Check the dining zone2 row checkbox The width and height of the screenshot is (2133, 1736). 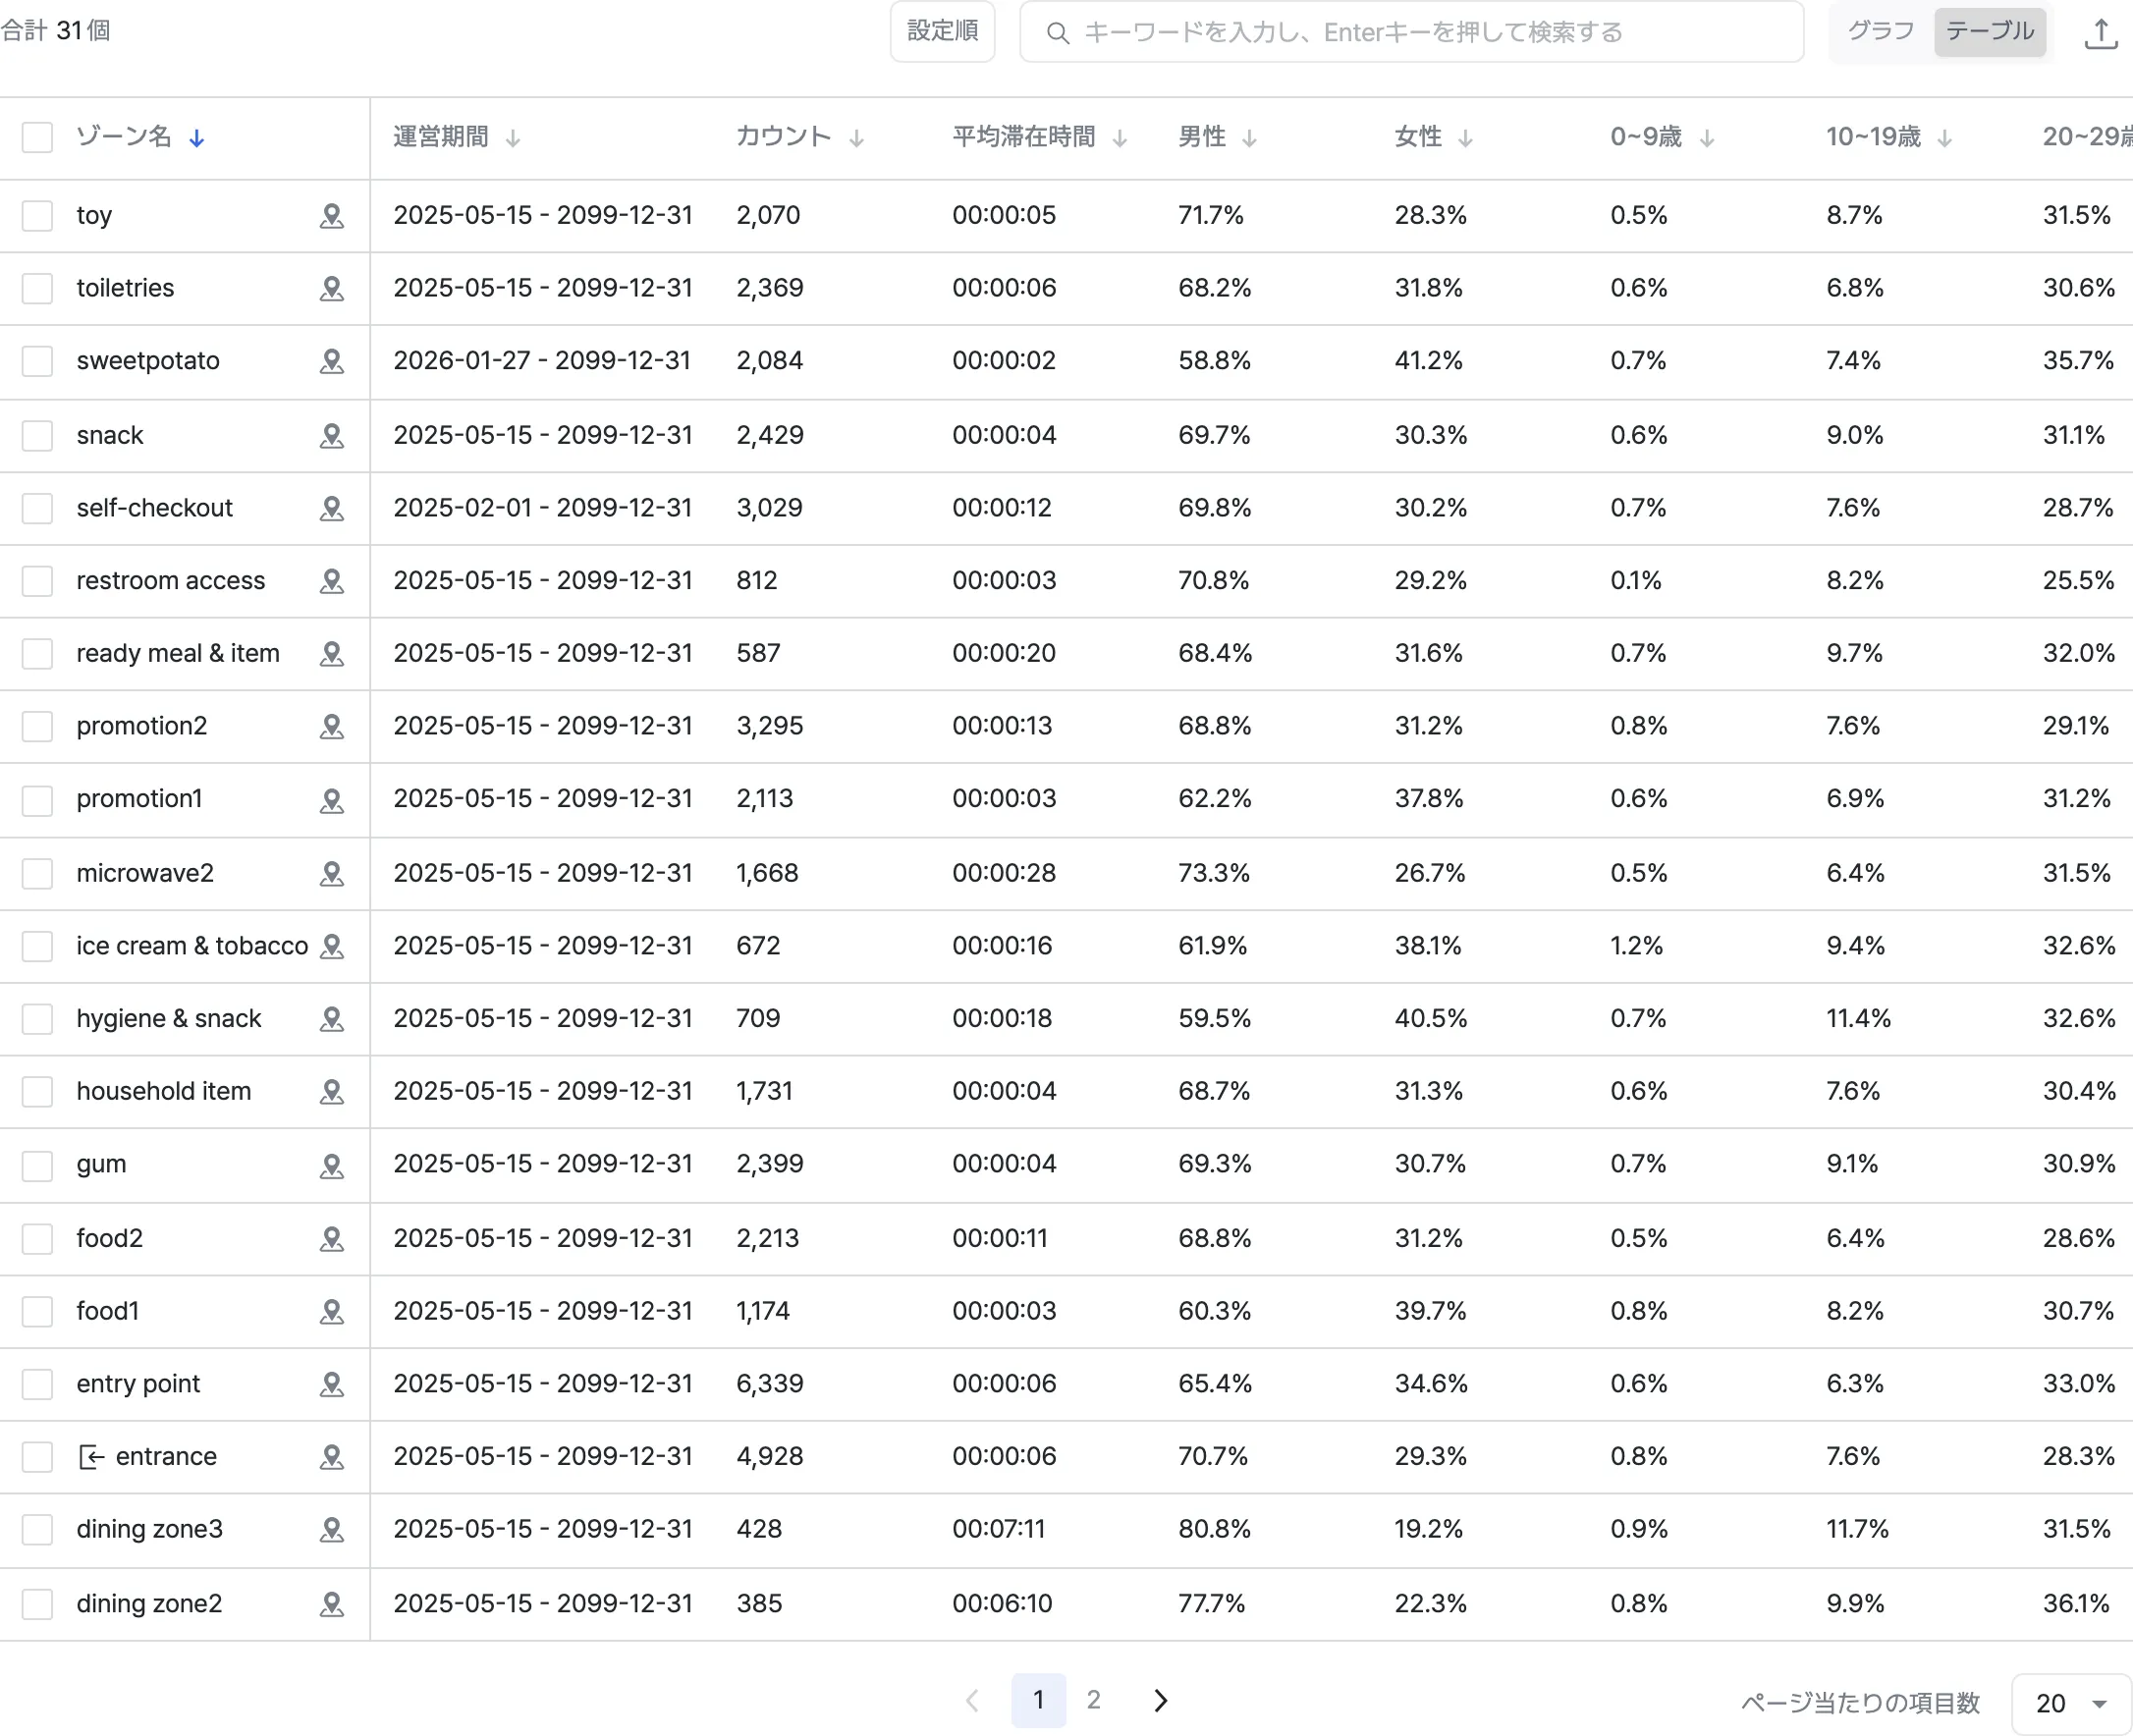pos(37,1604)
